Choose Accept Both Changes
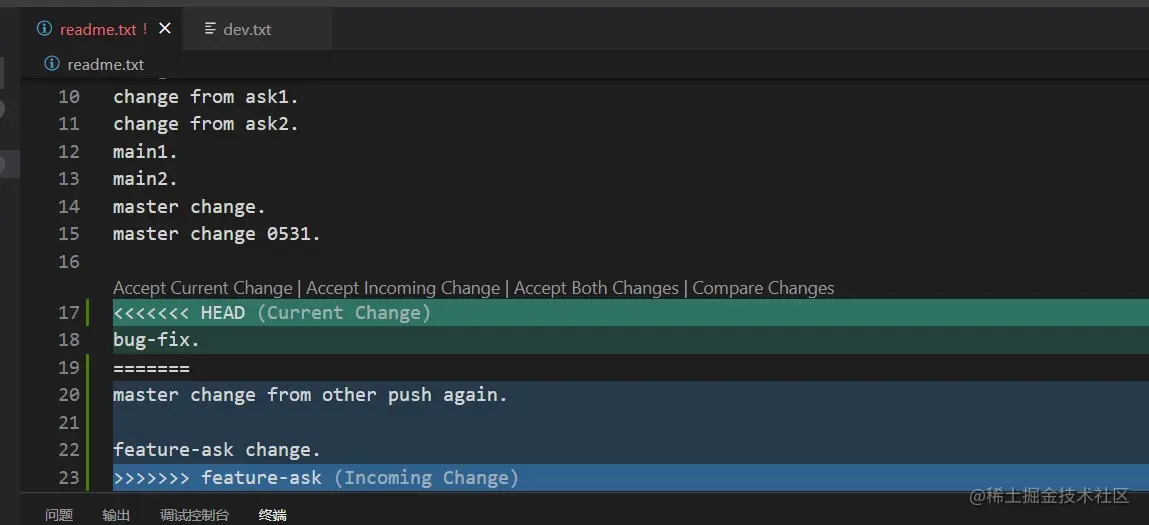1149x525 pixels. click(x=596, y=288)
